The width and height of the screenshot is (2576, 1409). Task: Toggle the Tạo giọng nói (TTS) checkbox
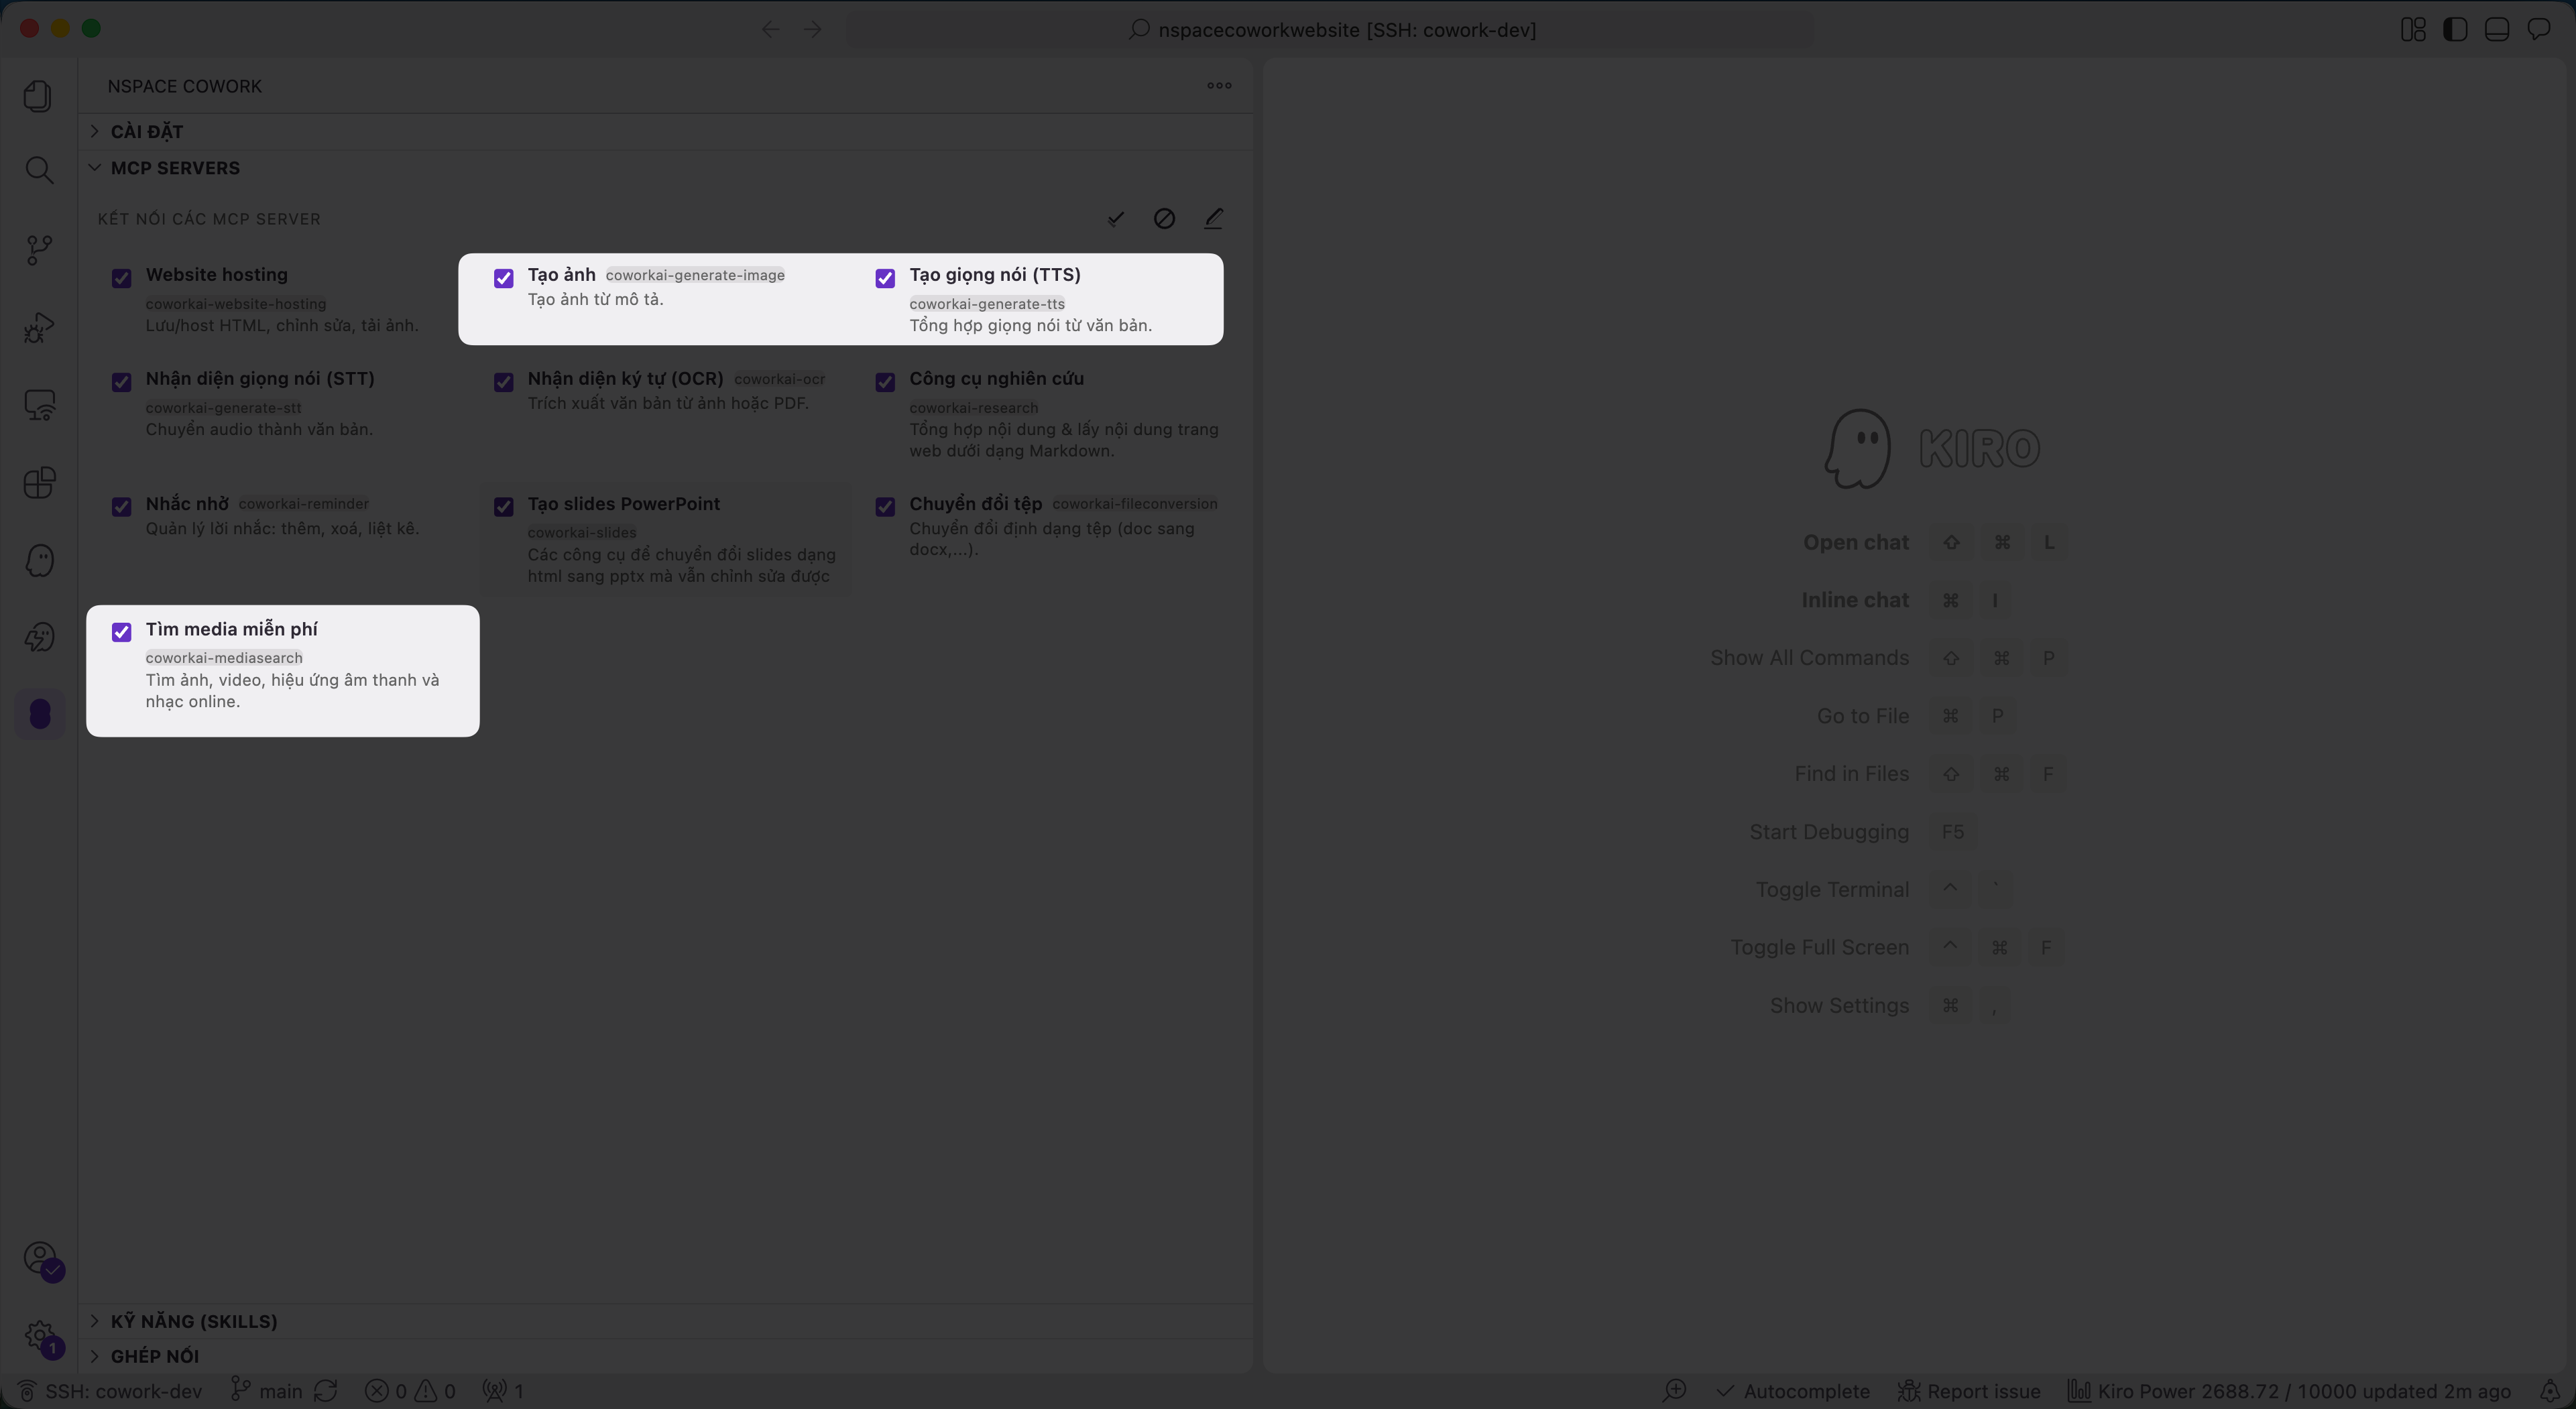pos(885,278)
